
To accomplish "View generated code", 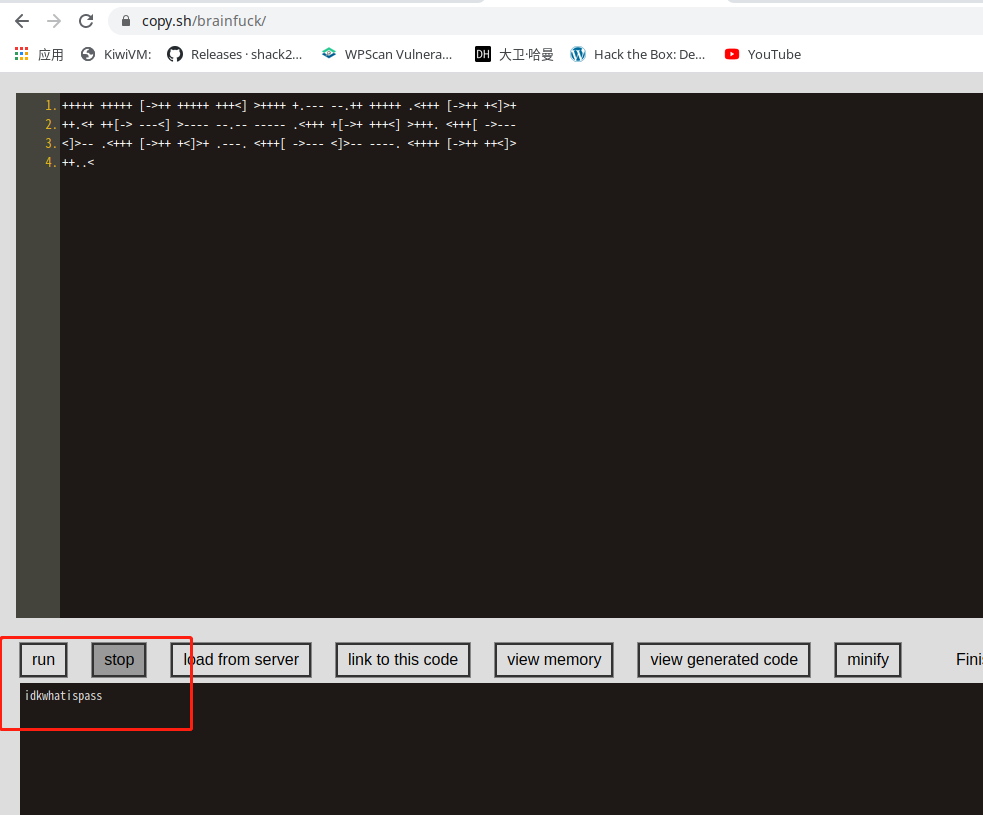I will click(724, 660).
